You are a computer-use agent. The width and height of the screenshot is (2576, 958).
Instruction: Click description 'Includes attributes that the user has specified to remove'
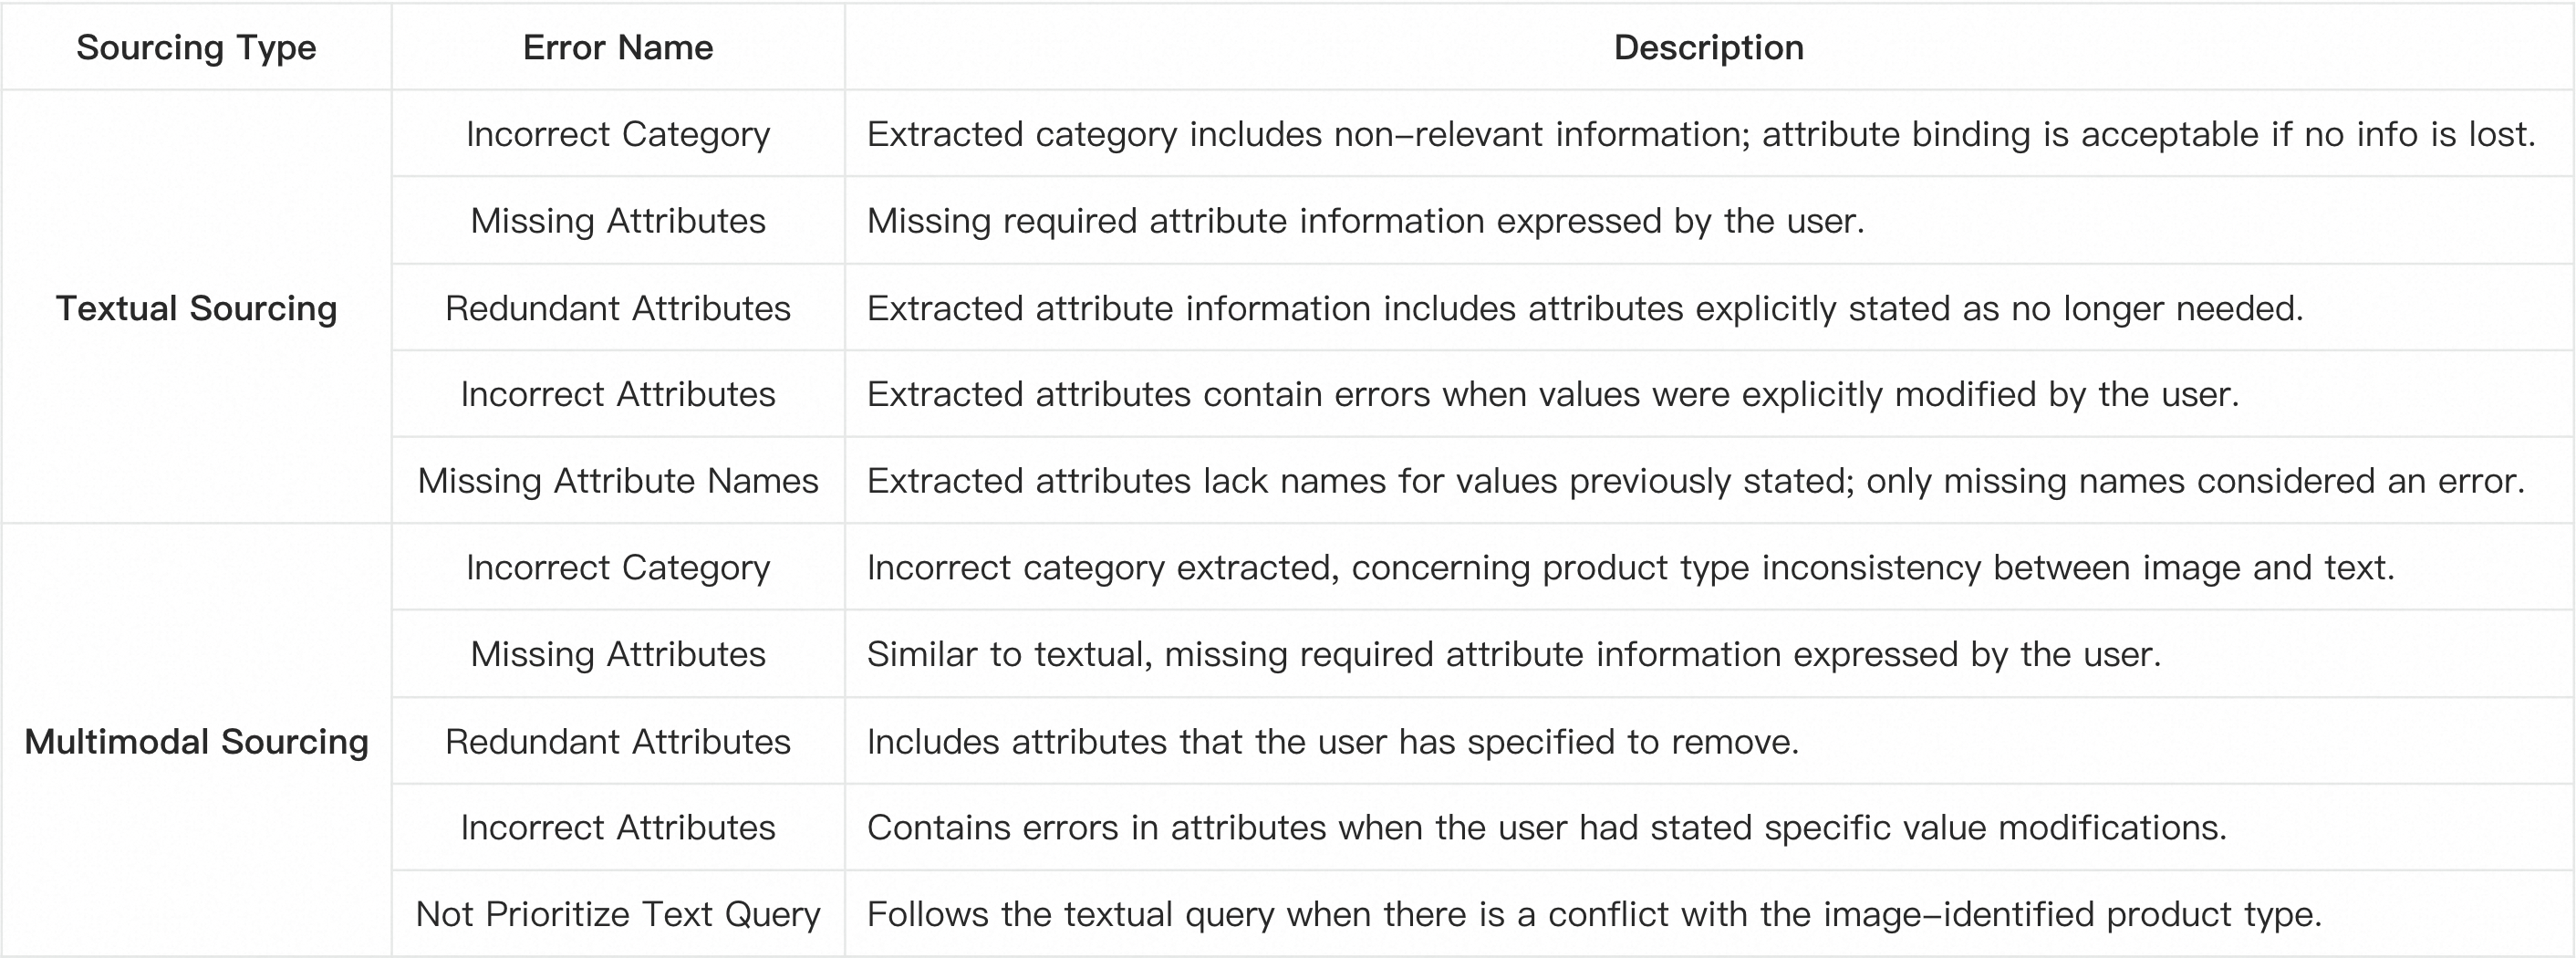click(x=1333, y=741)
